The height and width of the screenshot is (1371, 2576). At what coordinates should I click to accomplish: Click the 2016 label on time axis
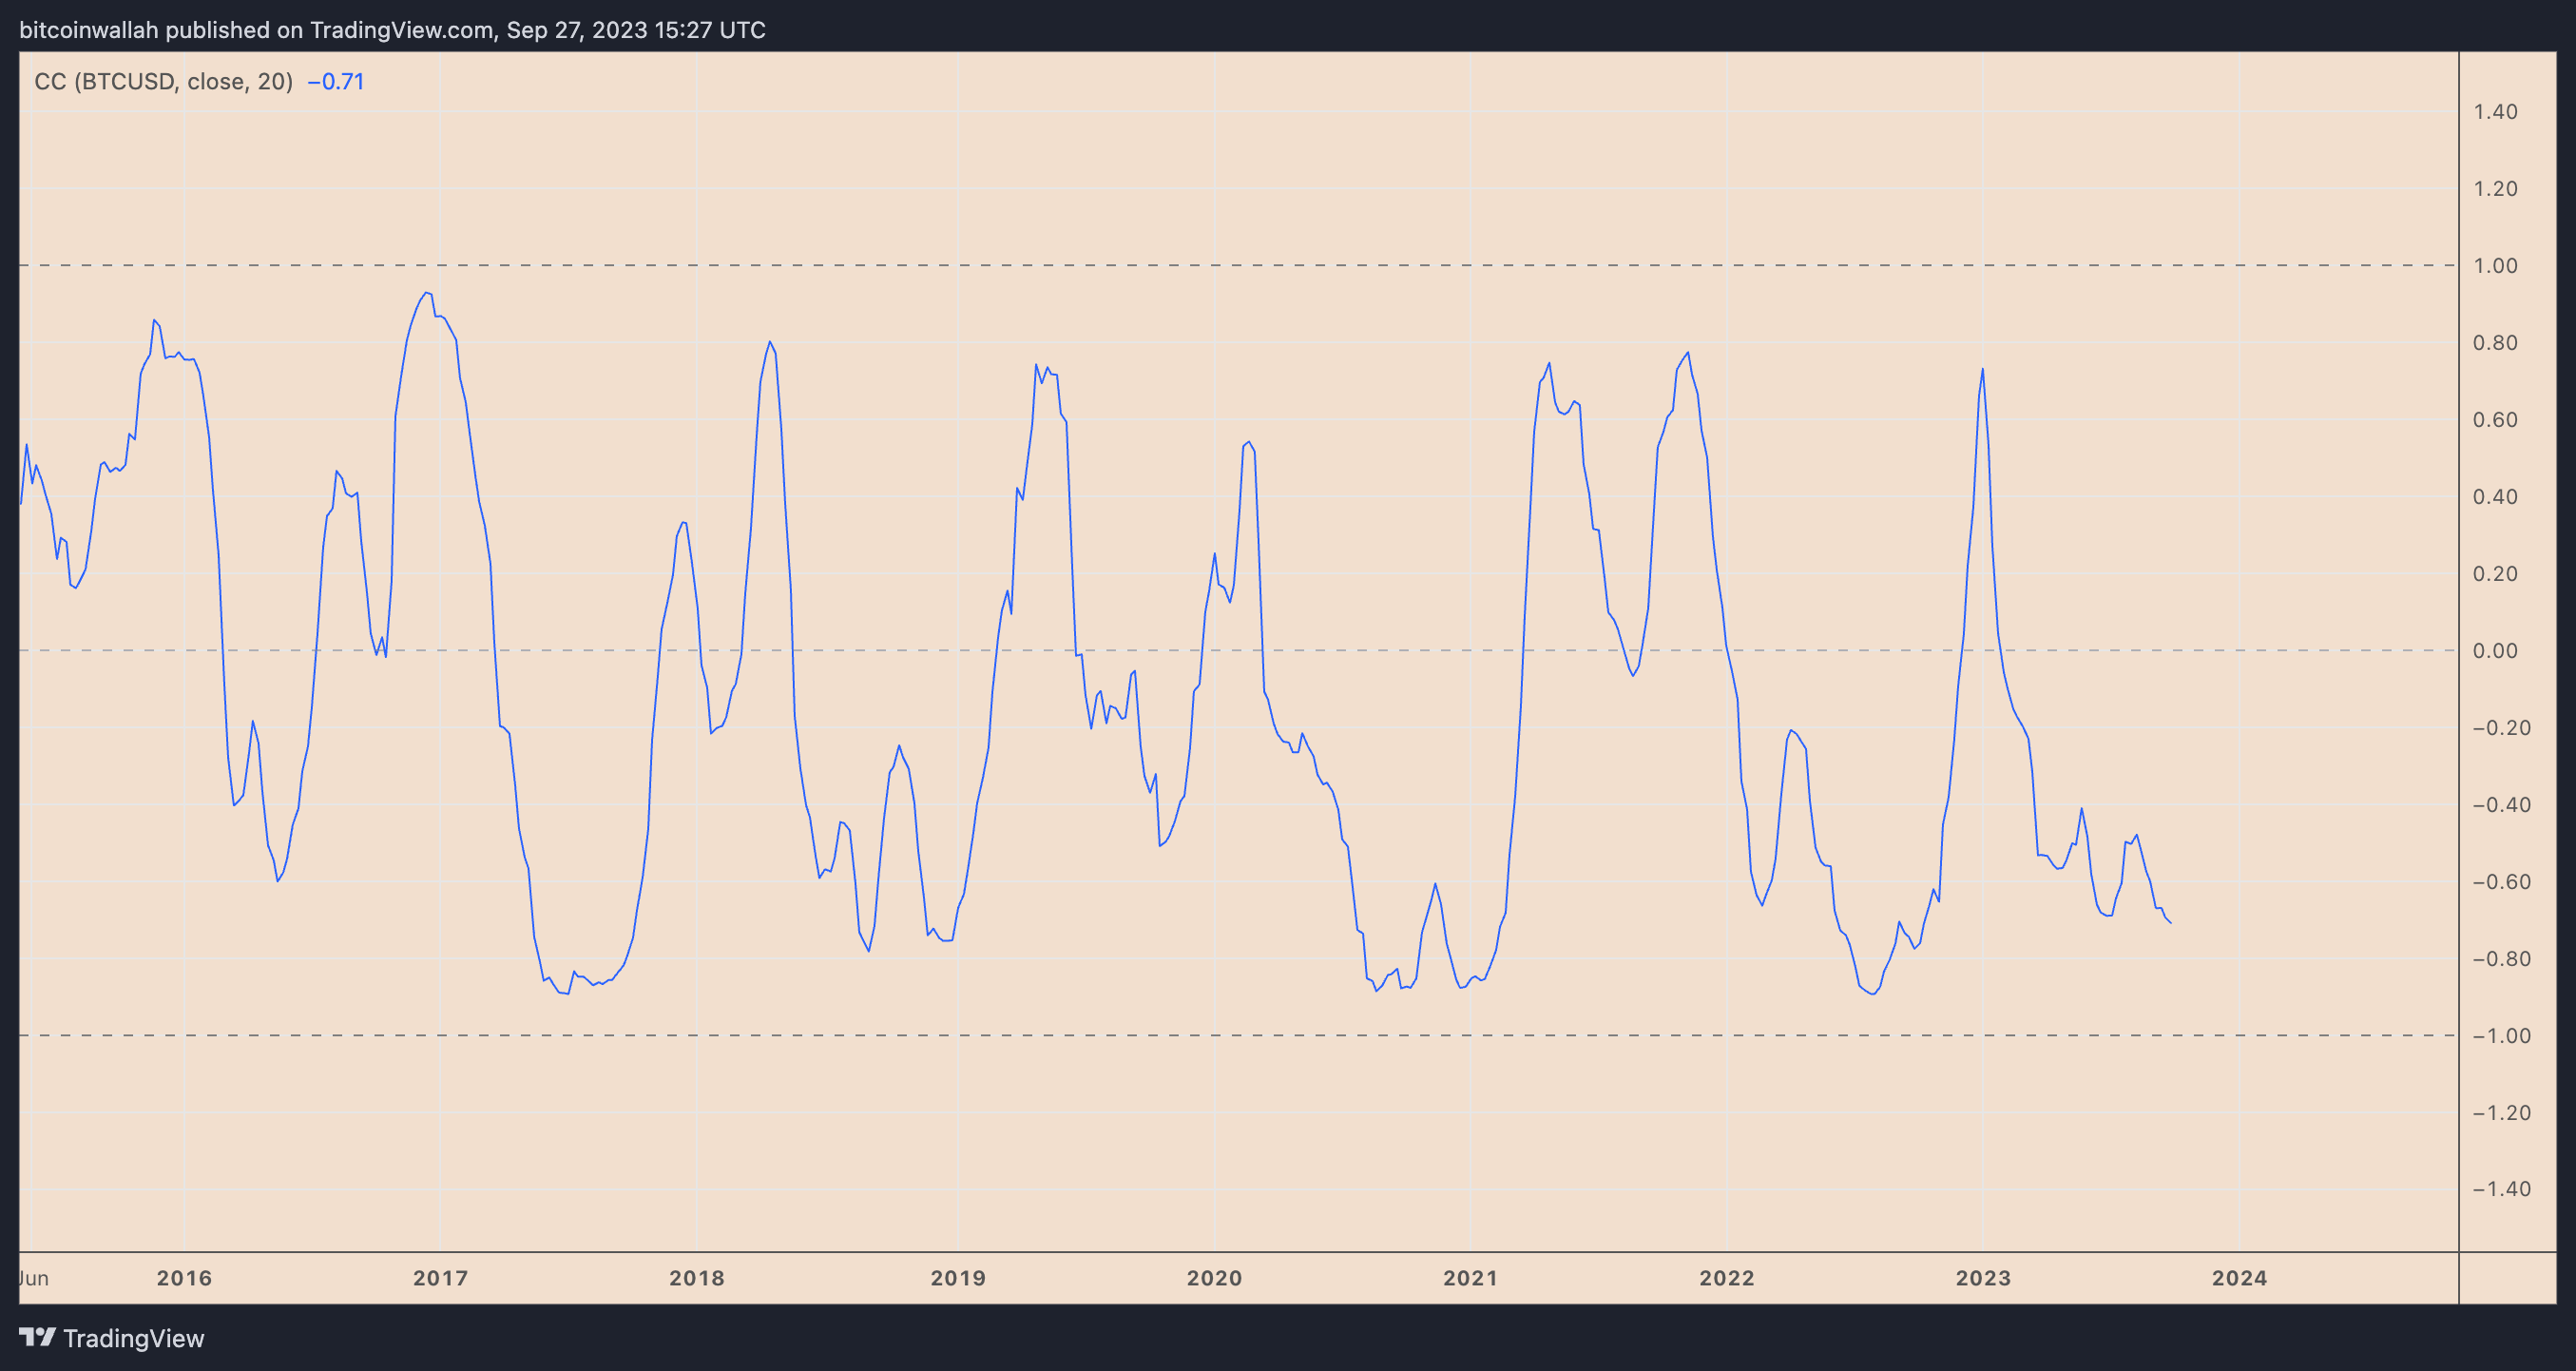tap(184, 1278)
